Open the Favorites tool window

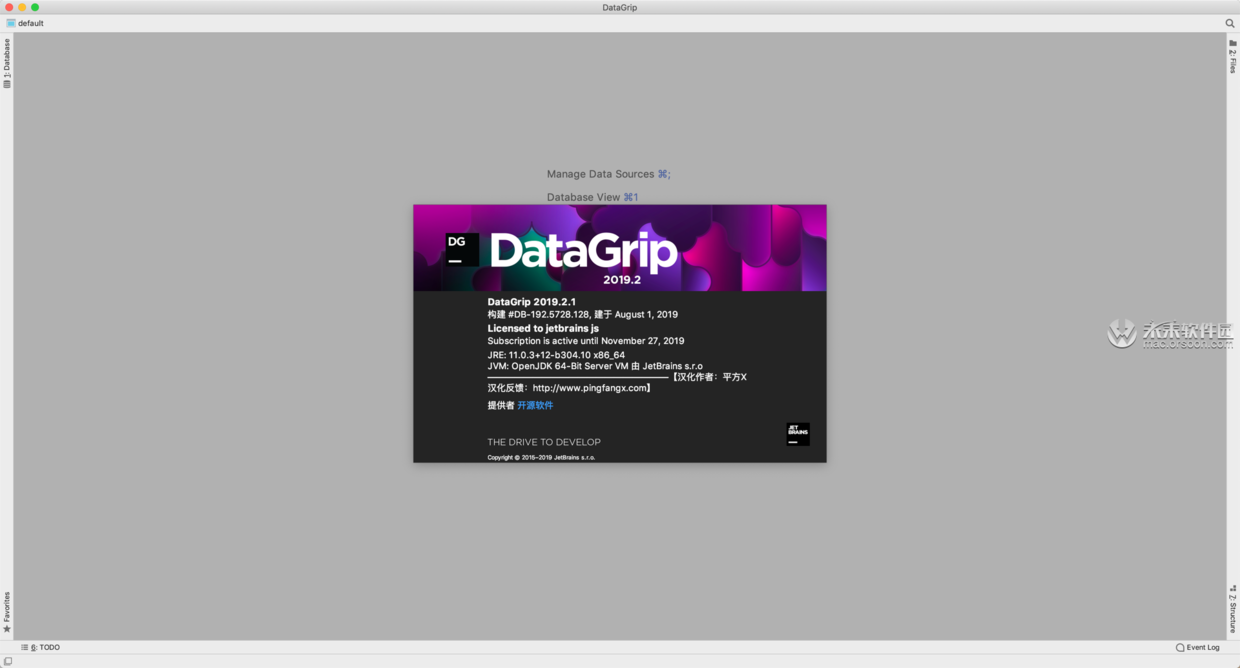click(x=7, y=612)
